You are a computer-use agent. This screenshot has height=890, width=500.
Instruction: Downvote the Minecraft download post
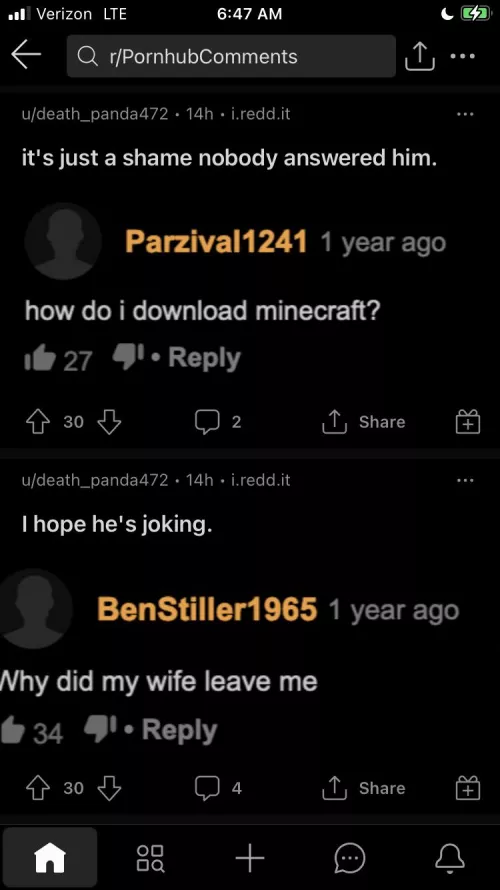(110, 422)
